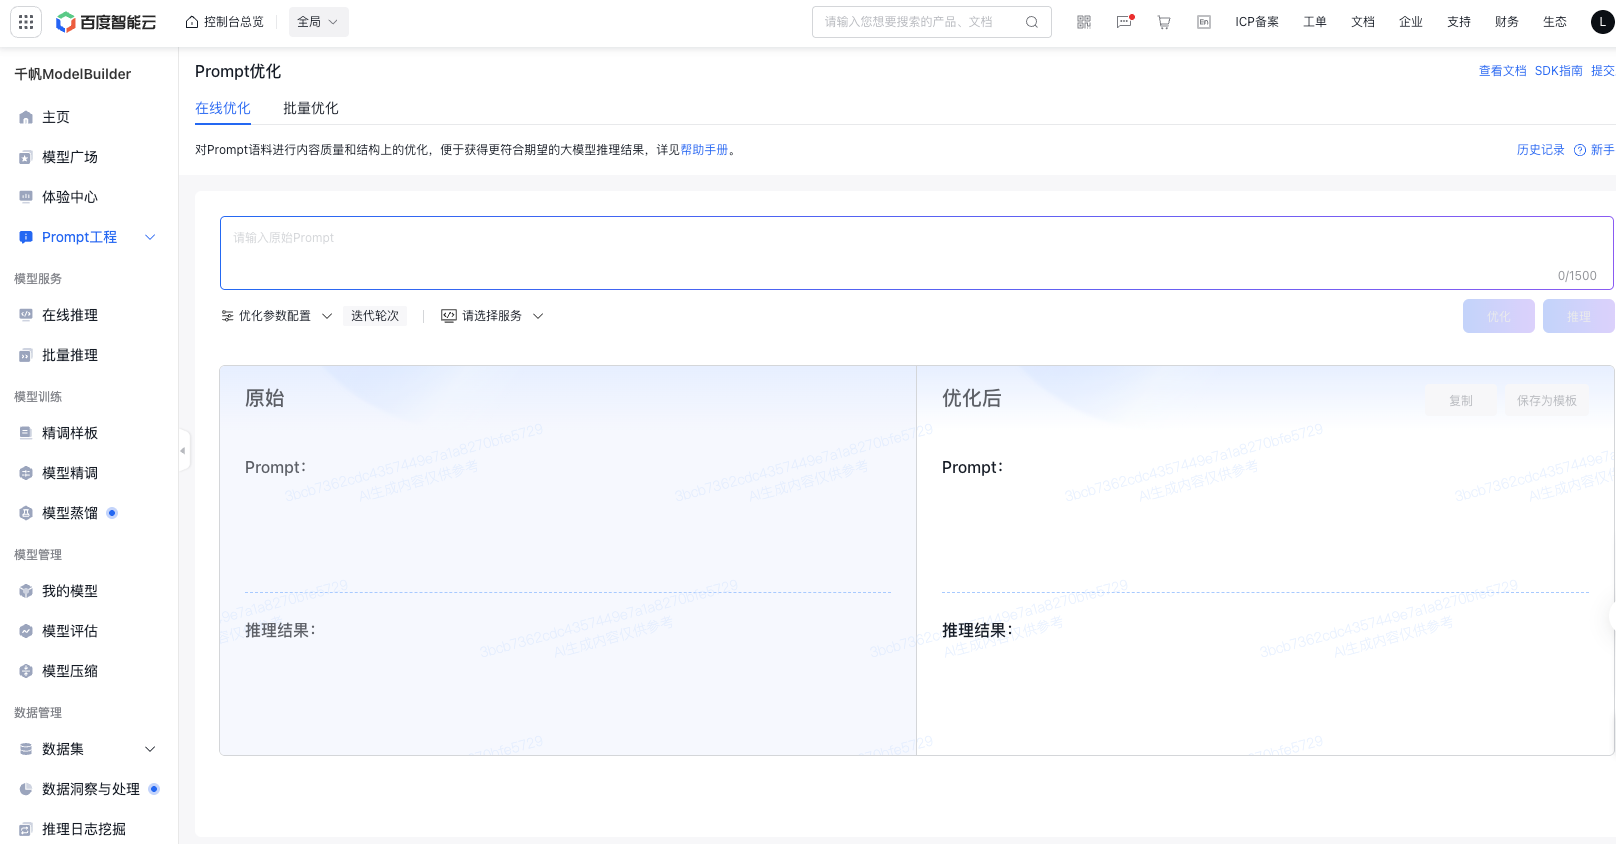Open 在线推理 in sidebar
1616x844 pixels.
click(70, 315)
